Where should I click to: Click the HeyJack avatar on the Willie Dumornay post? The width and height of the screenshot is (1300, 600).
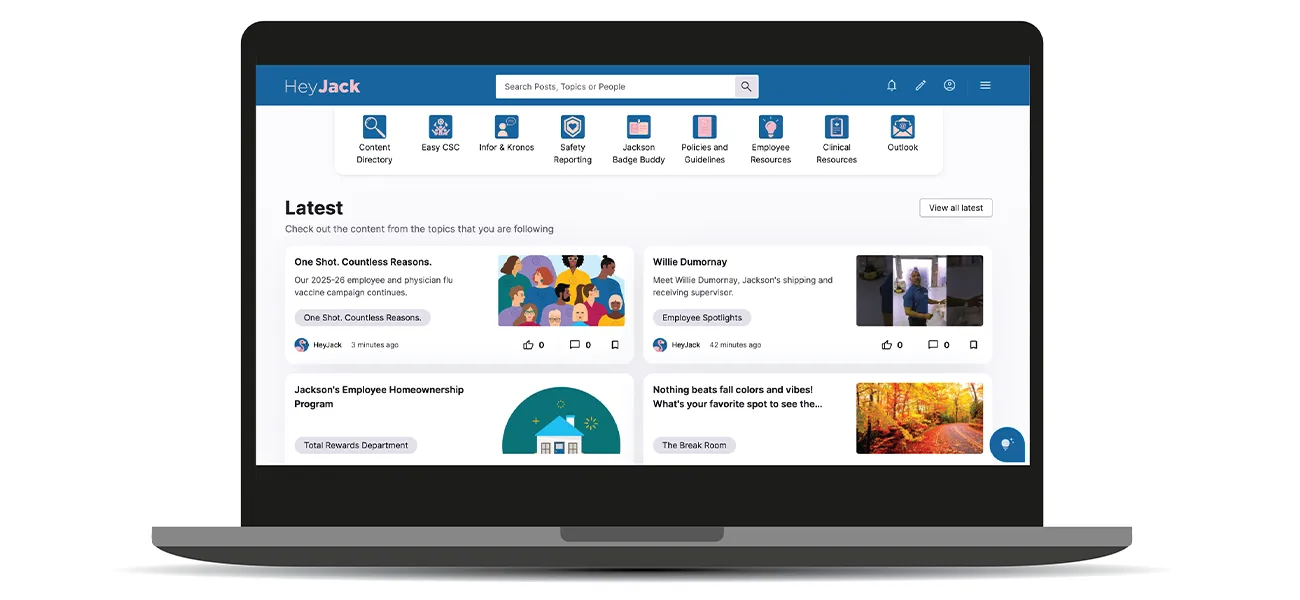[x=660, y=345]
